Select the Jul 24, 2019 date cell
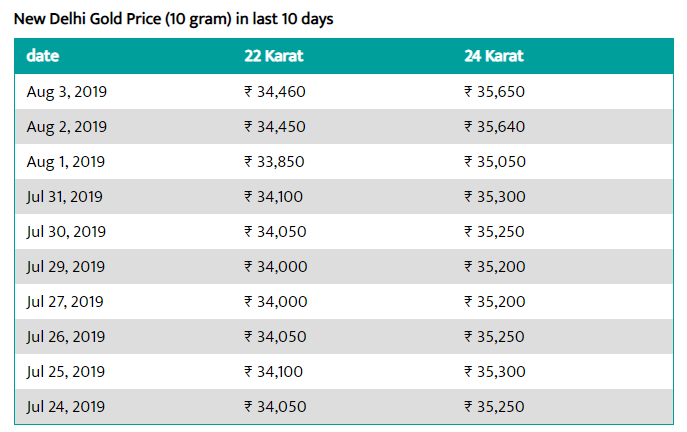687x432 pixels. click(66, 407)
